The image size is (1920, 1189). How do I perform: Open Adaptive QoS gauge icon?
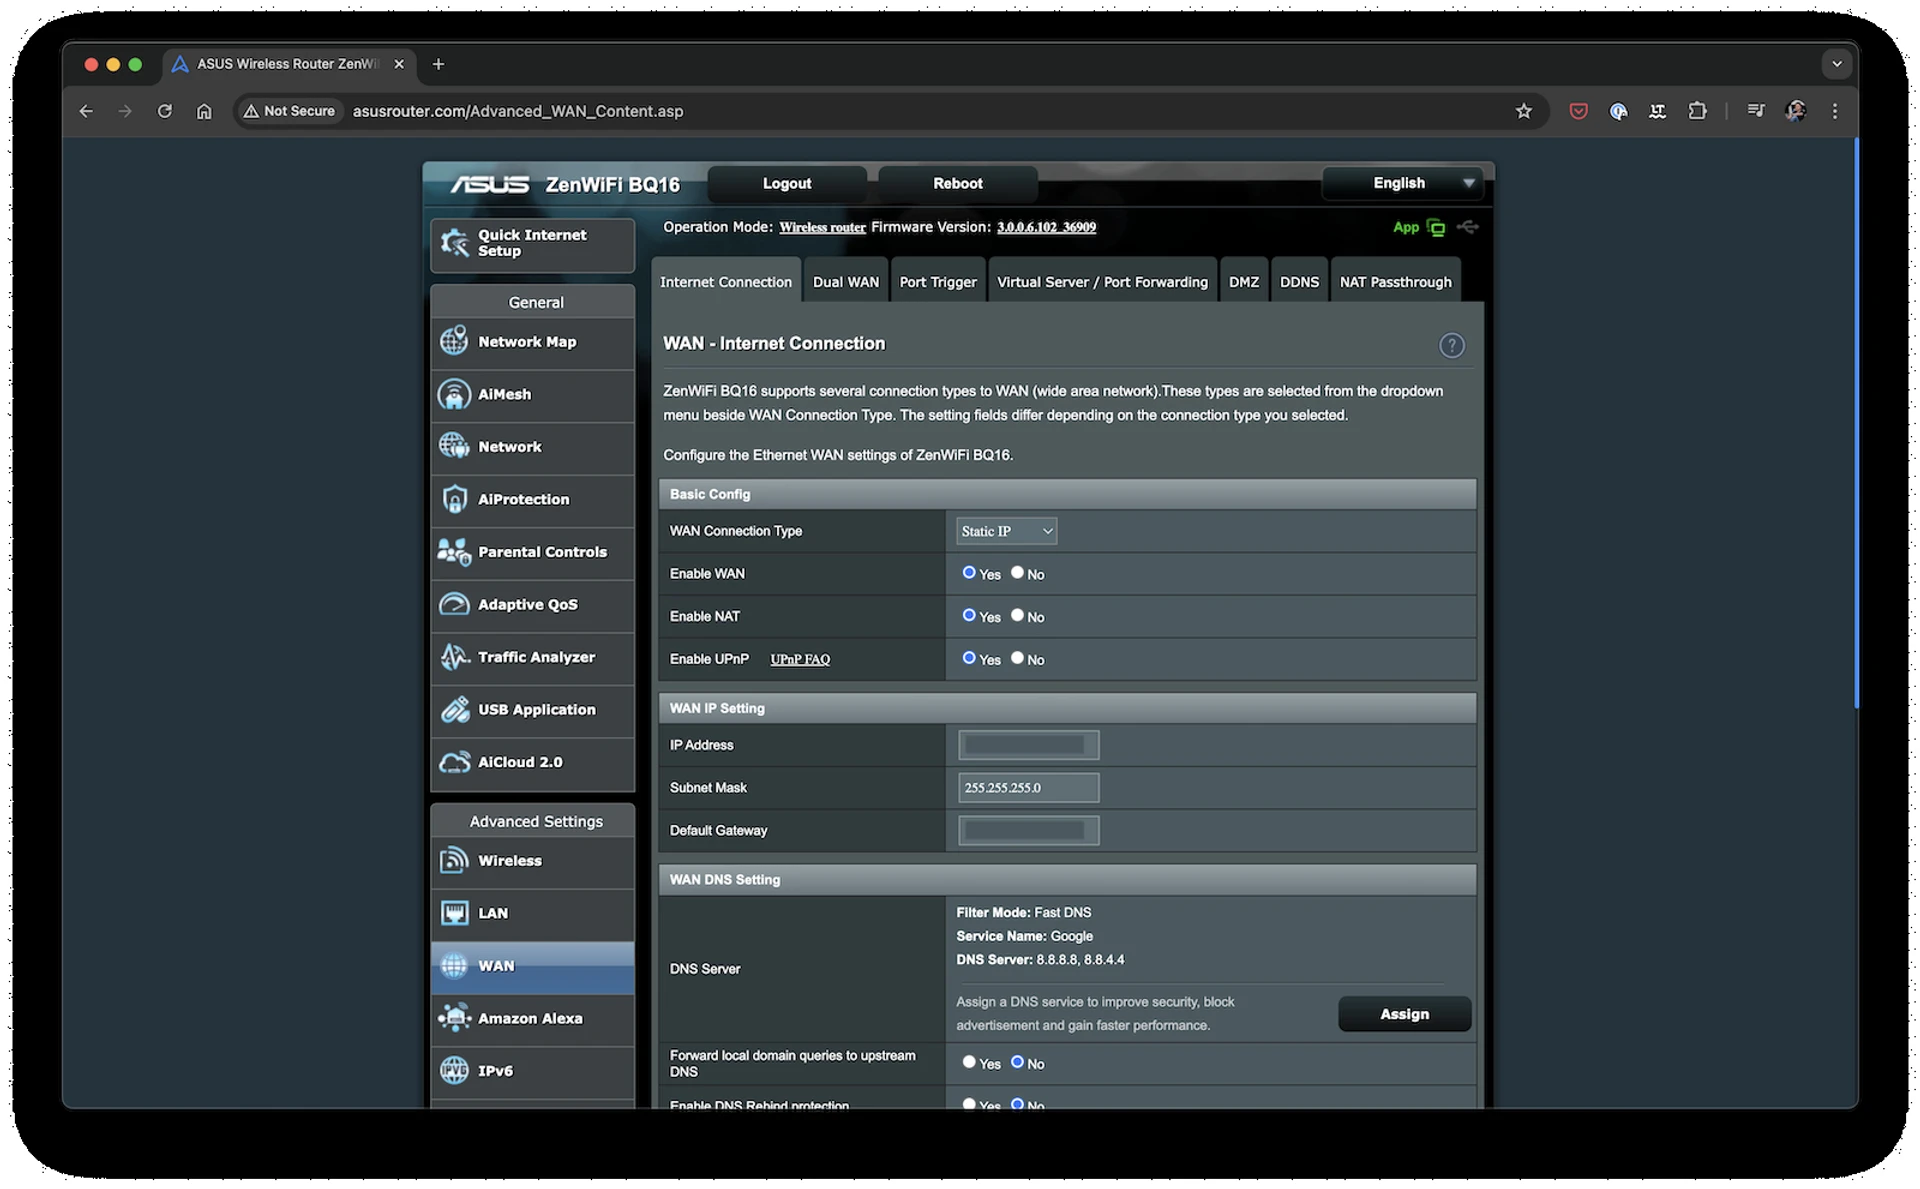coord(454,604)
